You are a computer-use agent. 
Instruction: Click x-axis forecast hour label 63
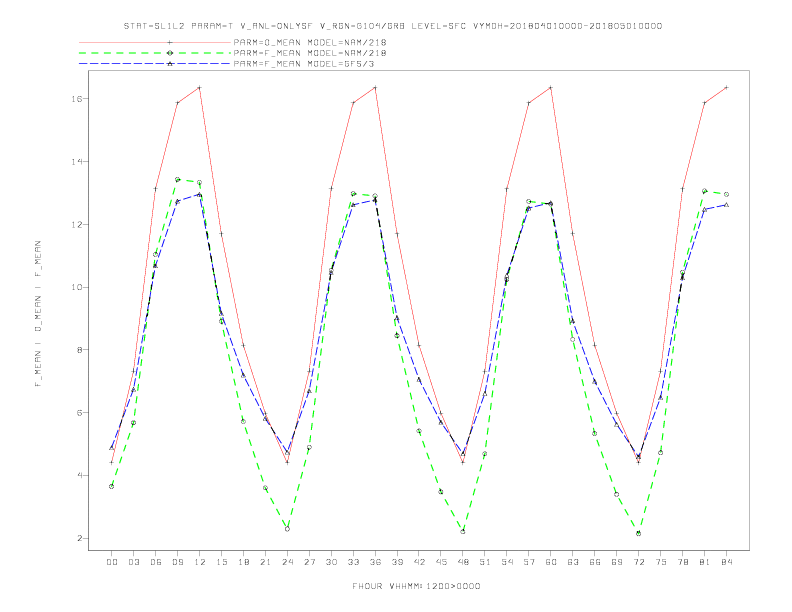(x=573, y=562)
